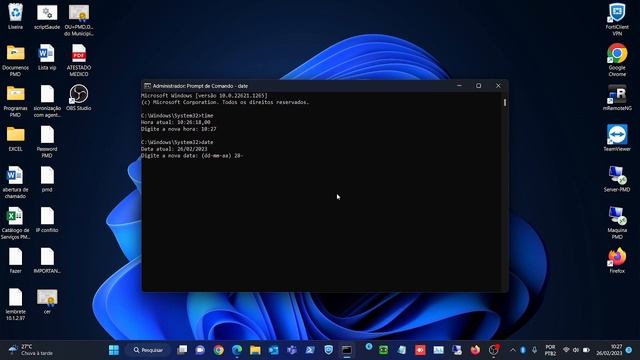Open the scriptSaude desktop file
The image size is (640, 360).
point(47,16)
